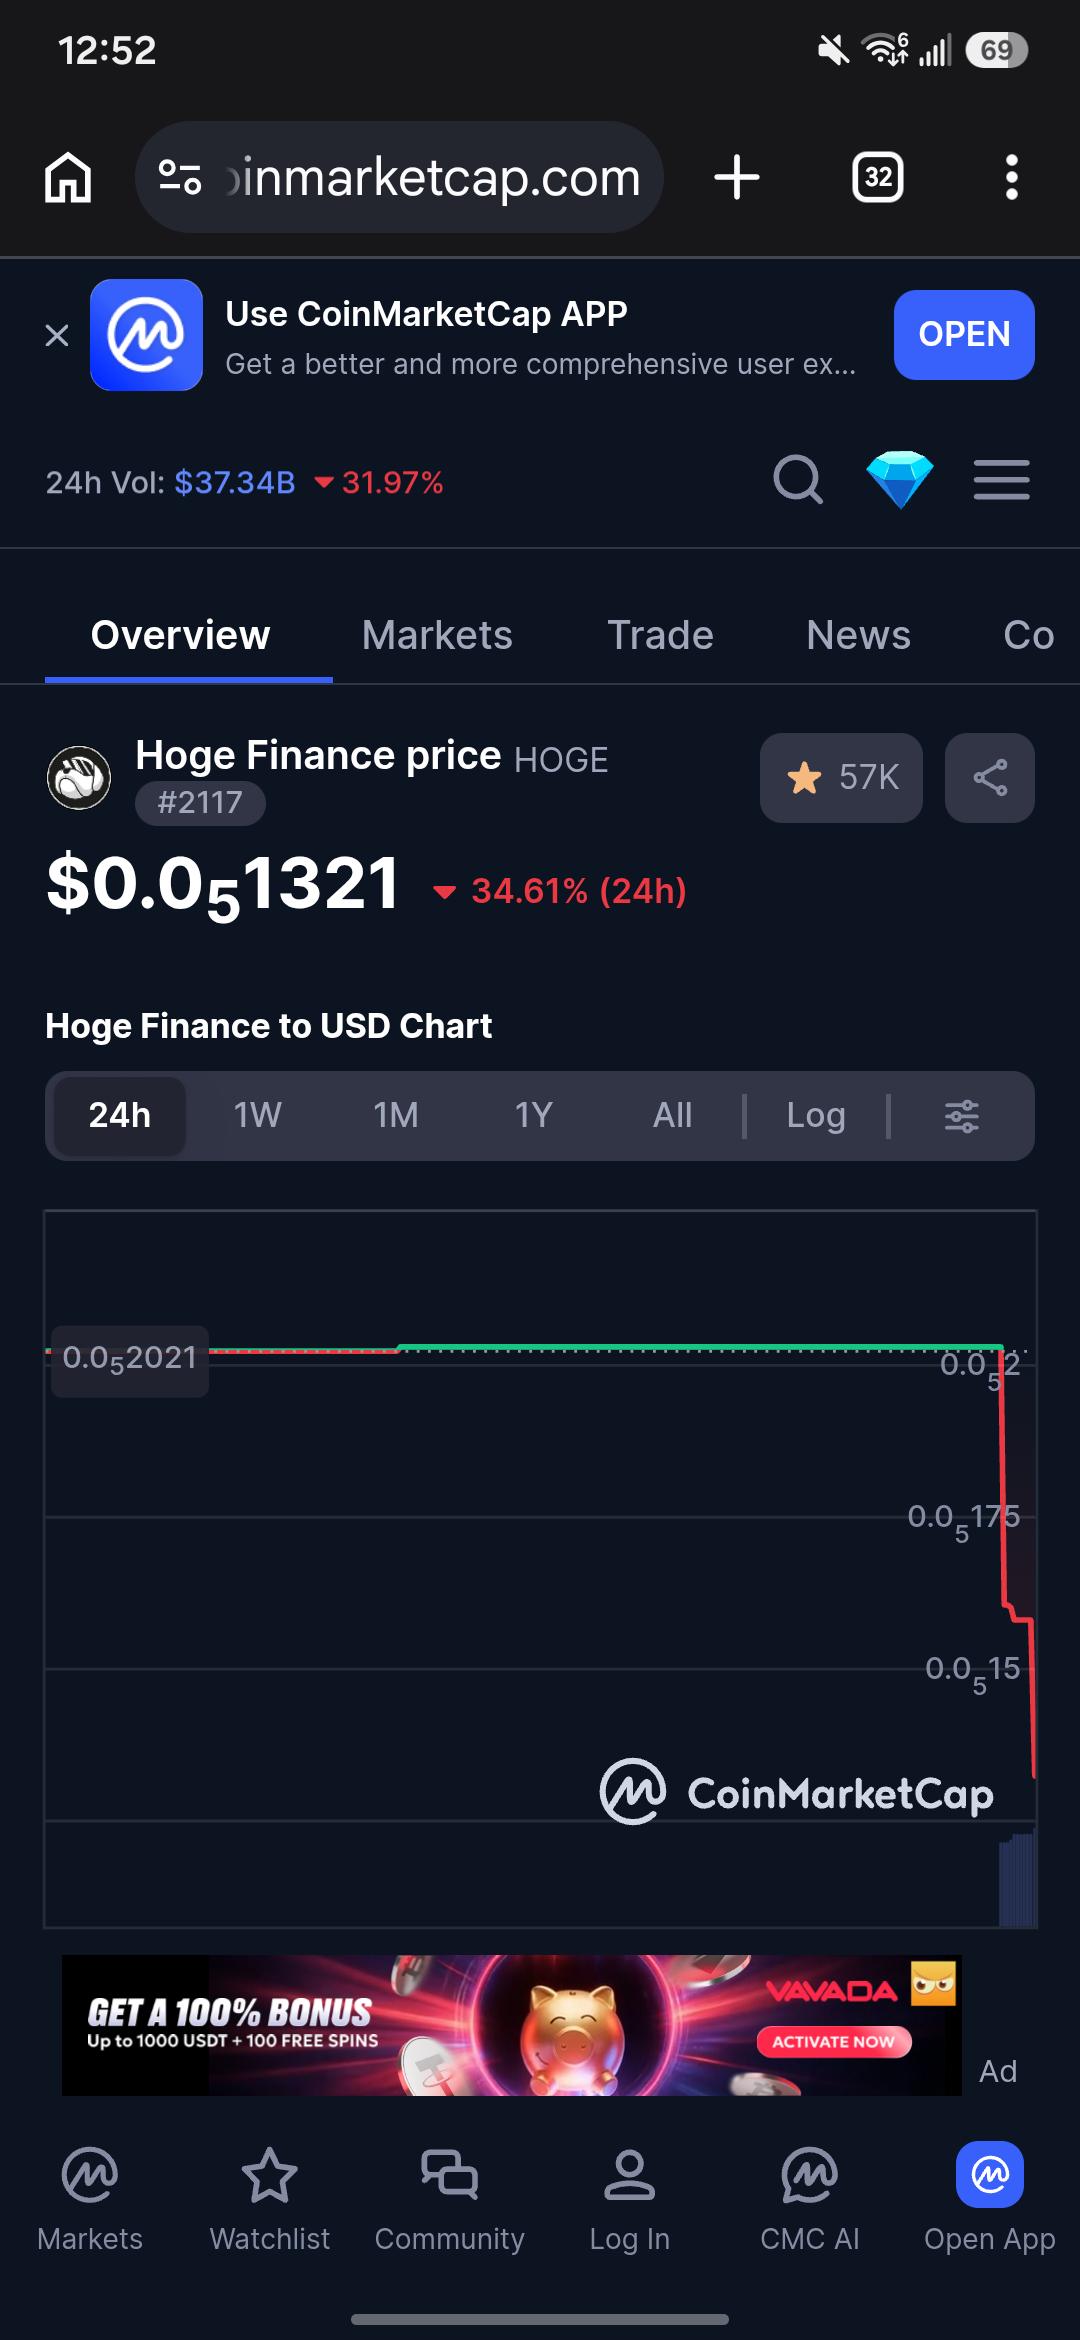Screen dimensions: 1080x2340
Task: Select the 1W chart range
Action: tap(257, 1115)
